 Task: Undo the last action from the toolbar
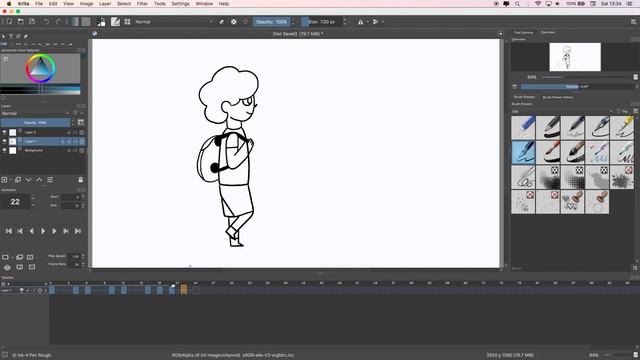47,22
